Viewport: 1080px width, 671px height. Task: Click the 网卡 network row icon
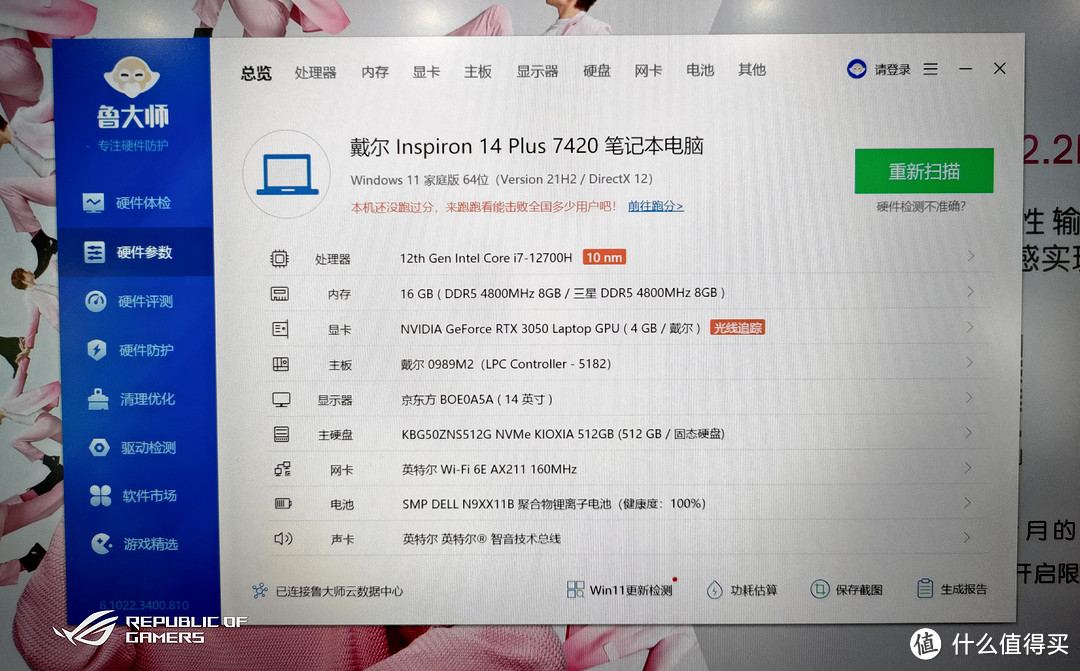[282, 469]
